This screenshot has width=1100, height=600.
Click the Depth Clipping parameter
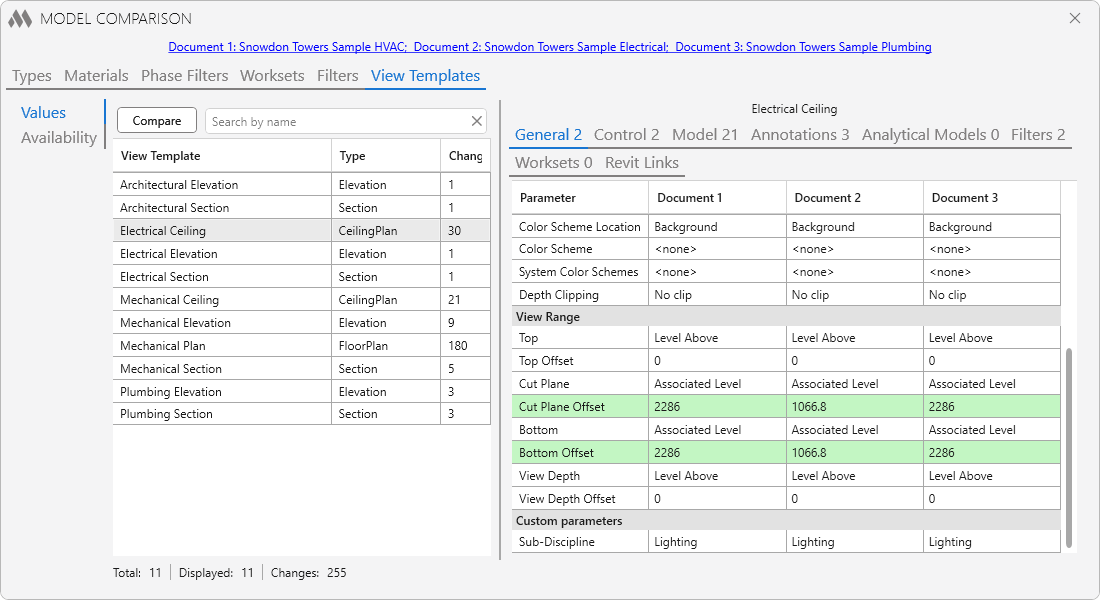pyautogui.click(x=579, y=295)
